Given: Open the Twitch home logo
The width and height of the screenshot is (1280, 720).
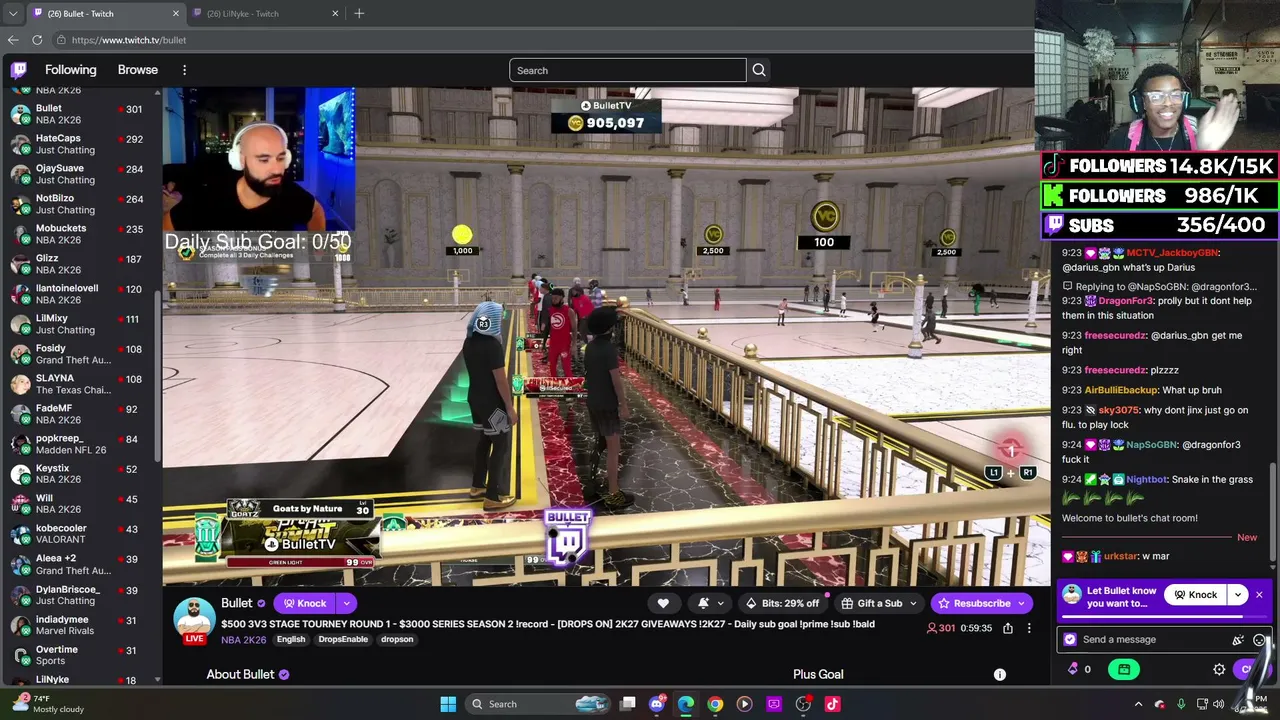Looking at the screenshot, I should click(19, 70).
